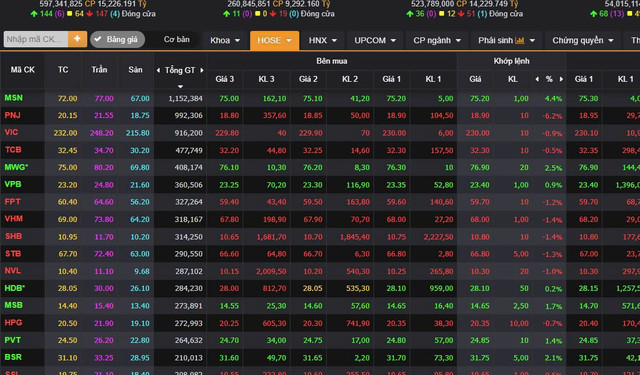Open the VIC stock row

[320, 133]
